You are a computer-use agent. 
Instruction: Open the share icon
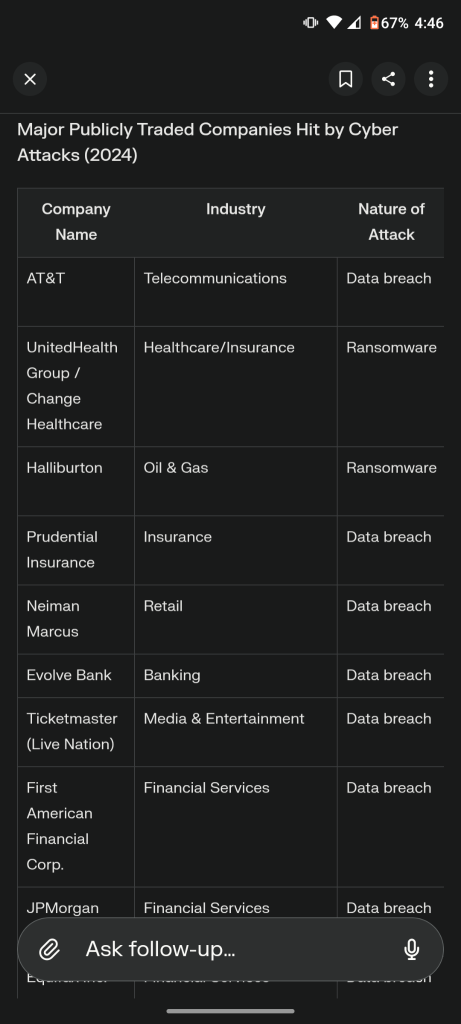coord(389,80)
